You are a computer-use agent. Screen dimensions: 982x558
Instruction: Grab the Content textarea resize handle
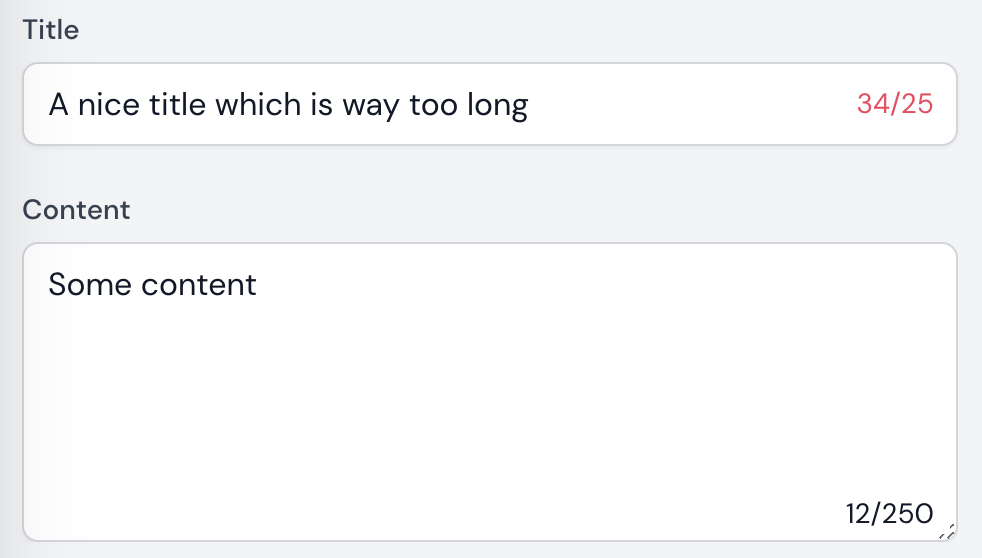(x=947, y=532)
